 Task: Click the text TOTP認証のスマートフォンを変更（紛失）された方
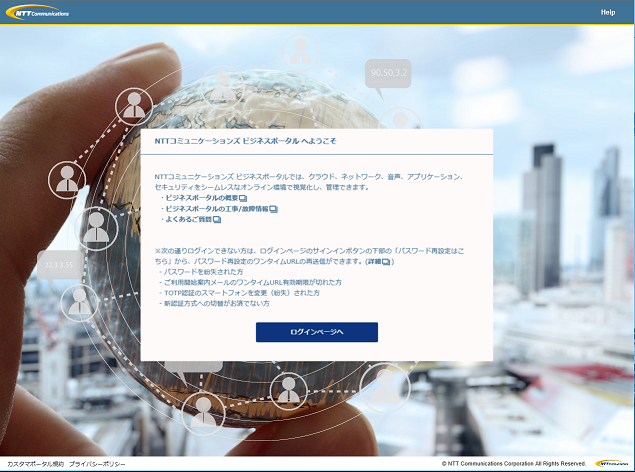[x=242, y=293]
